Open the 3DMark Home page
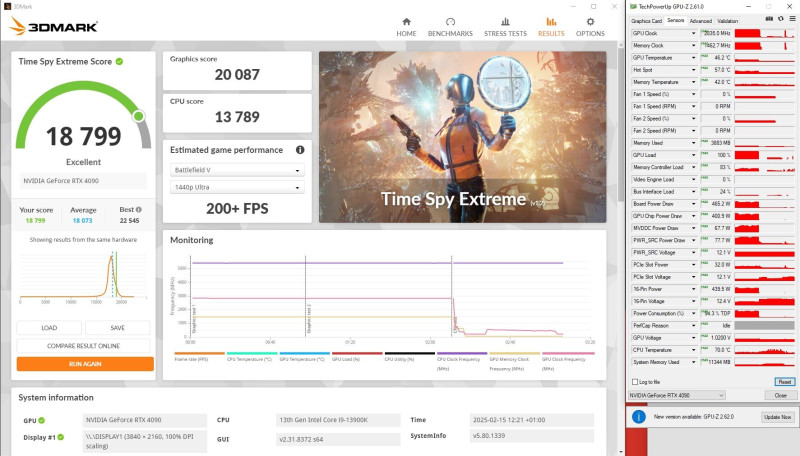This screenshot has height=456, width=800. [406, 27]
